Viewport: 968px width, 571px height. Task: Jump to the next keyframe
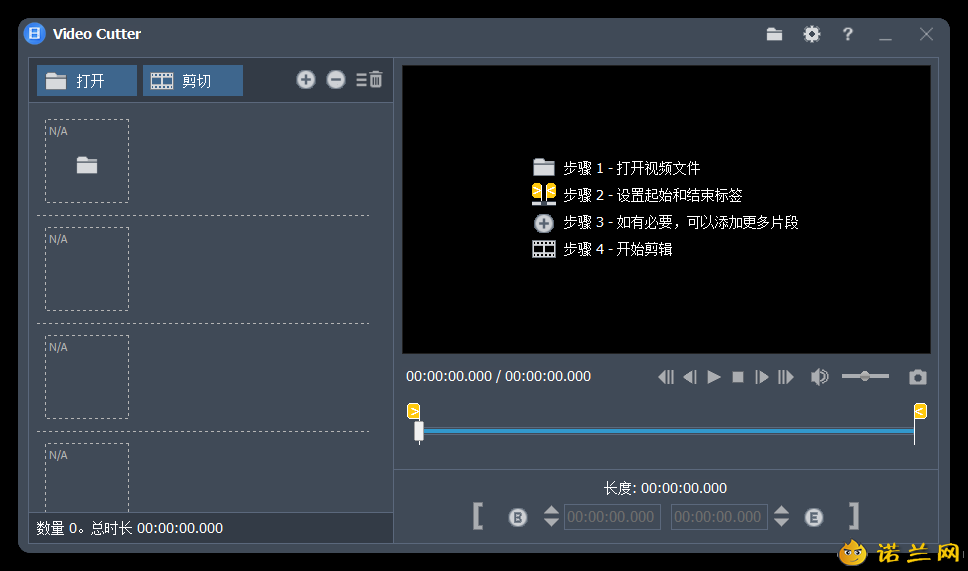click(x=786, y=377)
